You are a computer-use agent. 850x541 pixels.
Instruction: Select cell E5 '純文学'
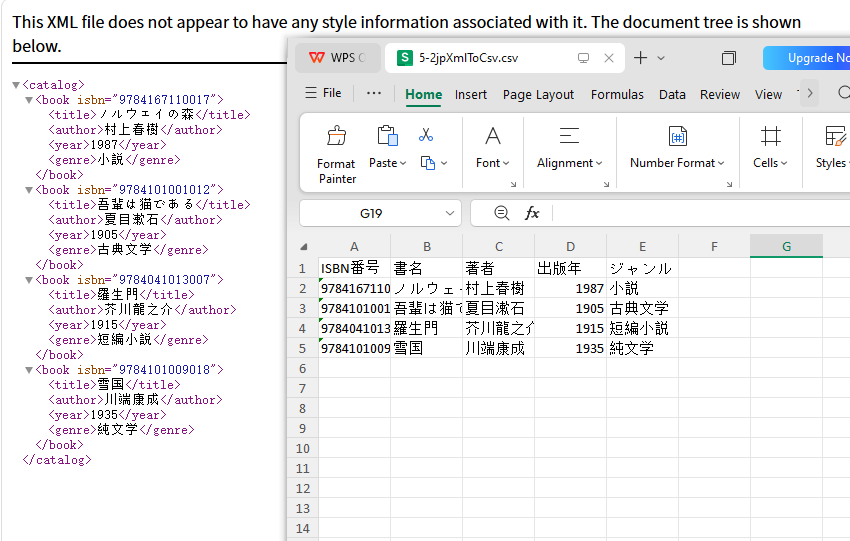pos(642,348)
